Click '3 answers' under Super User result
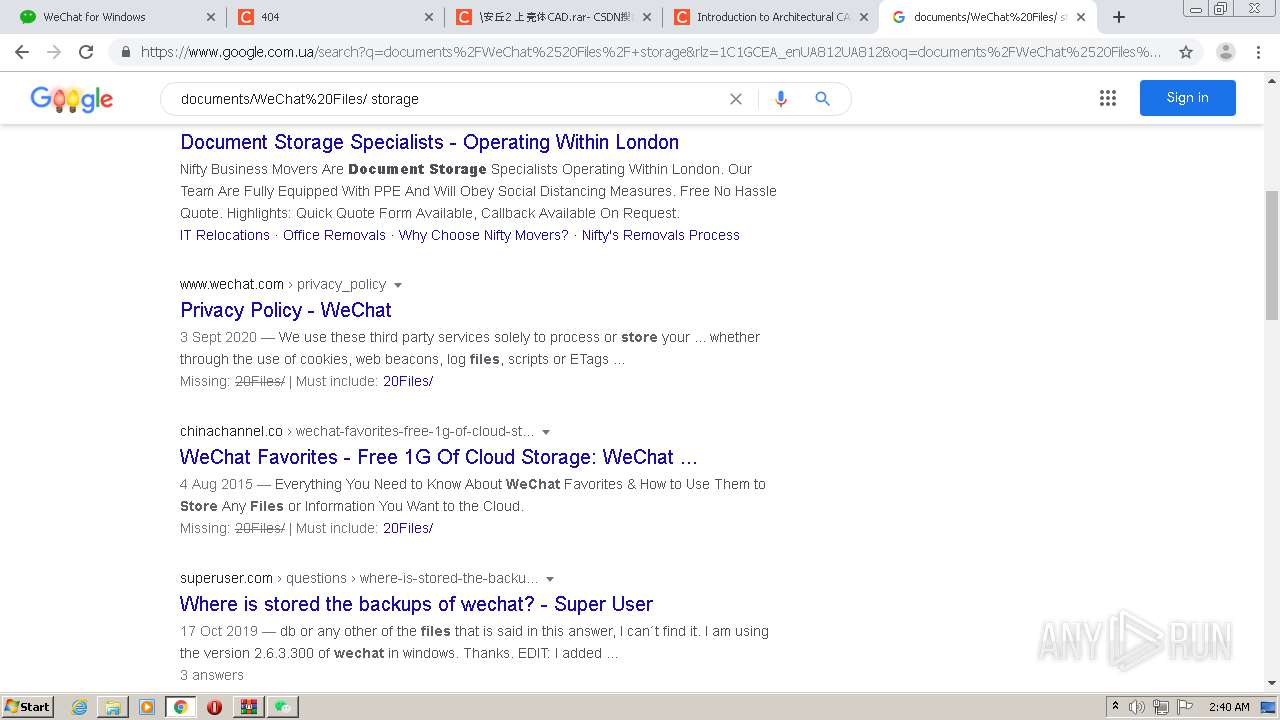1280x720 pixels. click(212, 675)
